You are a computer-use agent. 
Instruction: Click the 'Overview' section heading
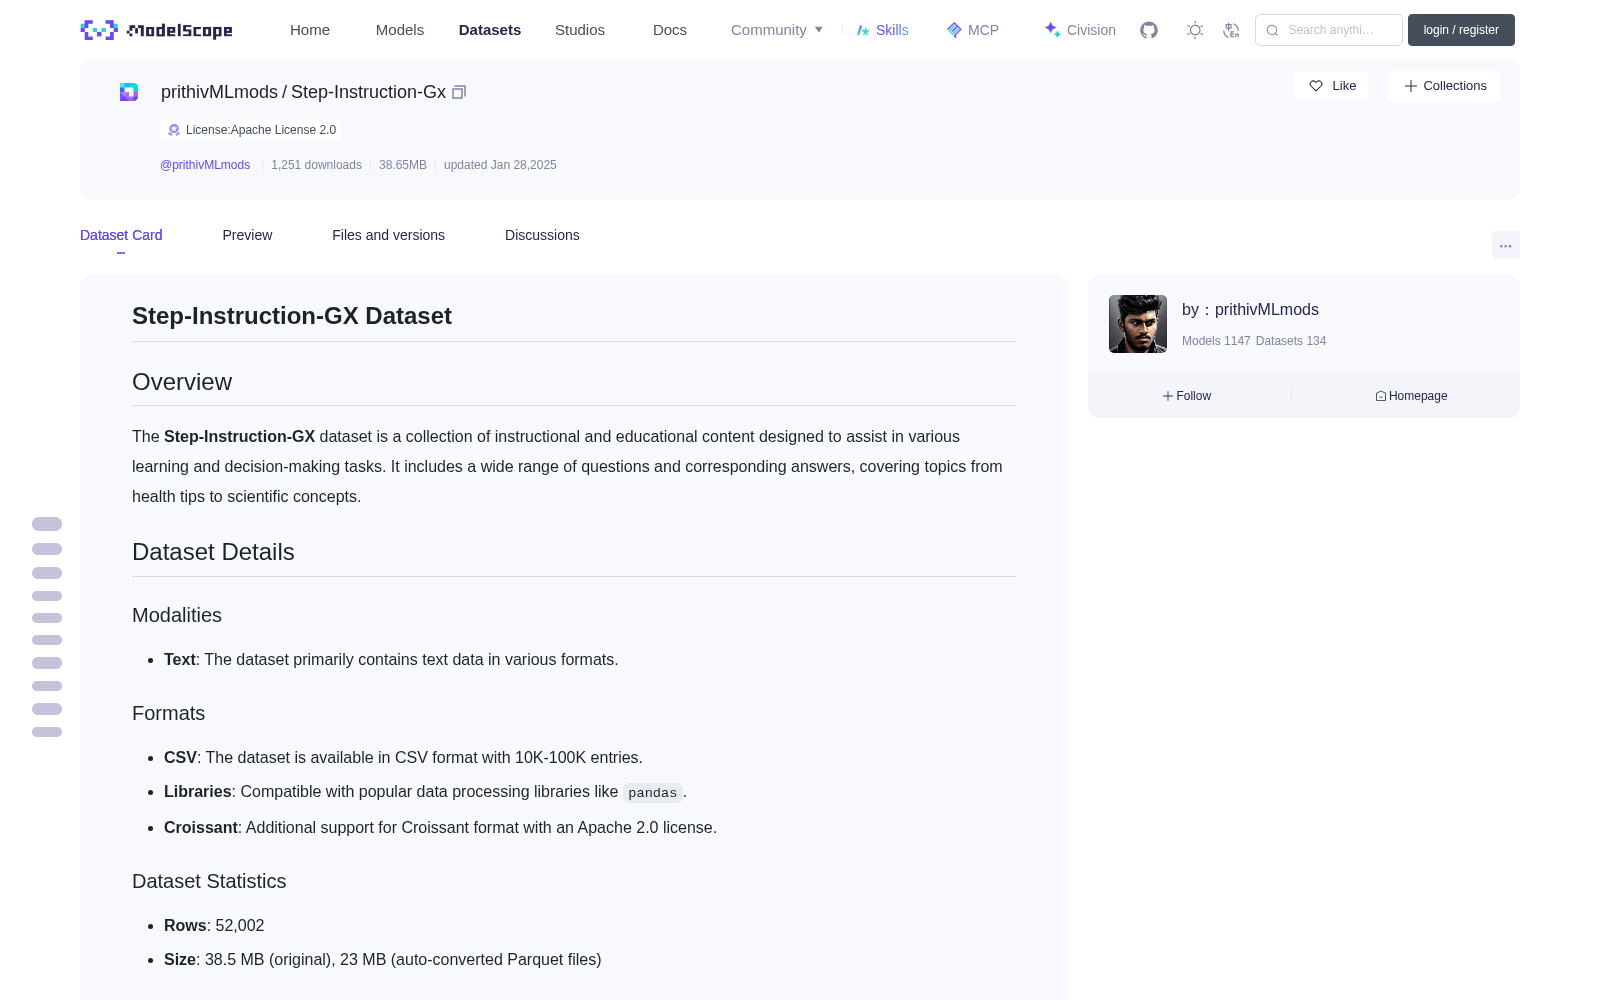182,382
